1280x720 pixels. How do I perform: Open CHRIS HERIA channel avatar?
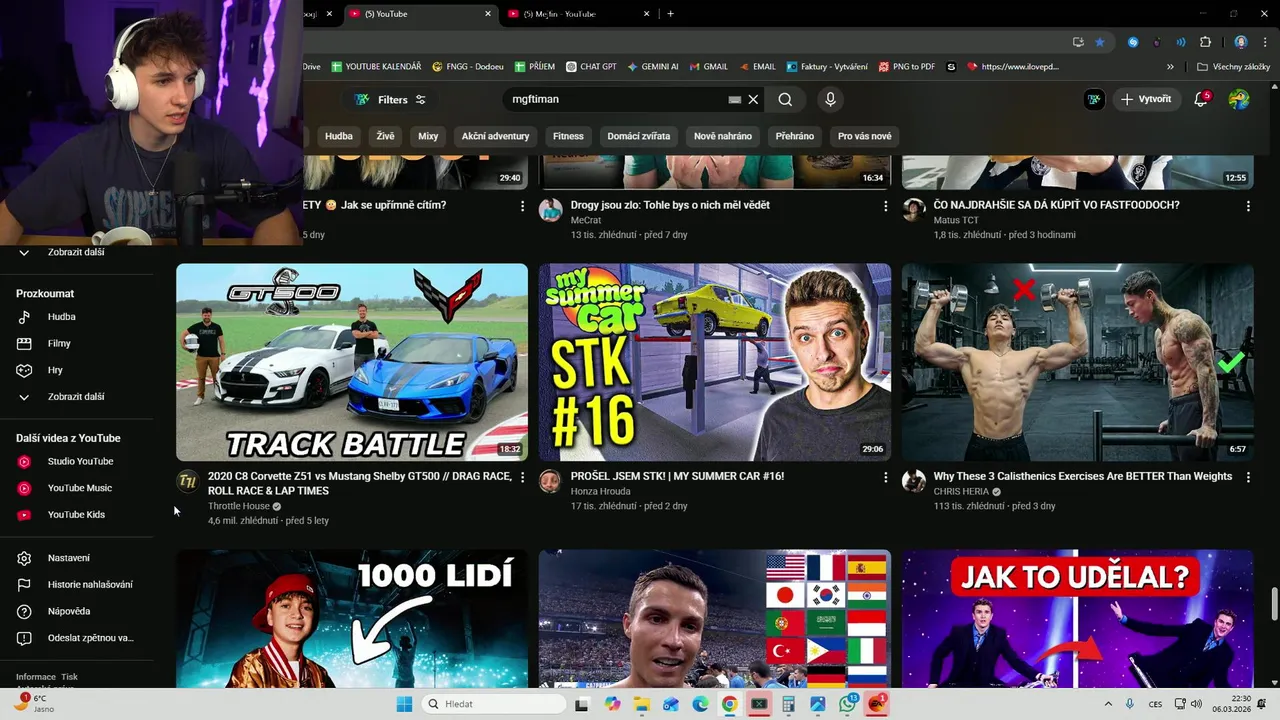pos(913,481)
